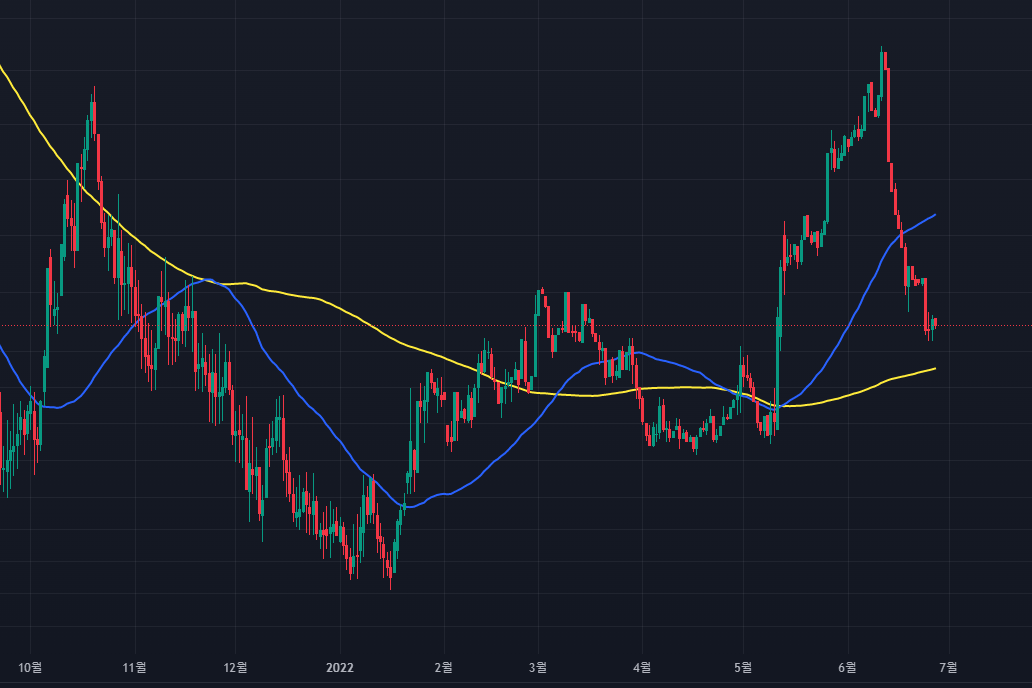Screen dimensions: 1032x688
Task: Select the 2022 year axis label
Action: click(340, 668)
